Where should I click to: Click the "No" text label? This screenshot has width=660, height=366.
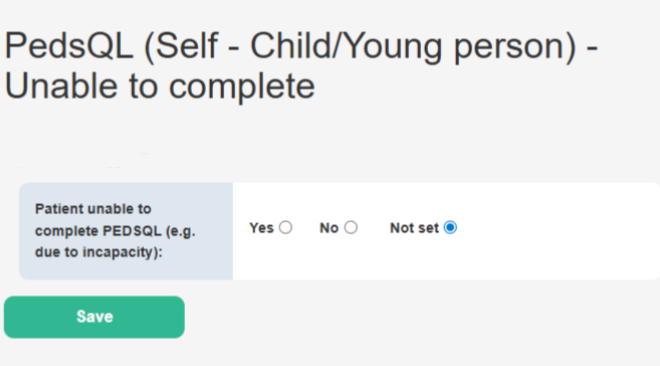pos(329,228)
